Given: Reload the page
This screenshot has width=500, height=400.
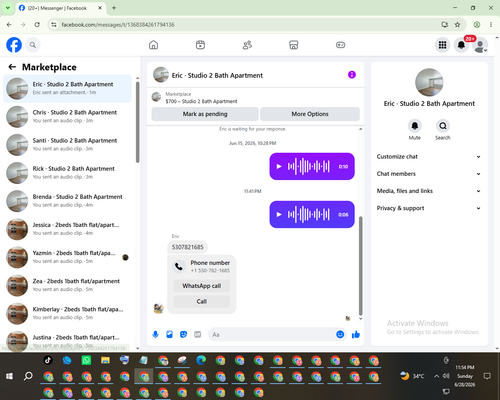Looking at the screenshot, I should click(x=37, y=25).
